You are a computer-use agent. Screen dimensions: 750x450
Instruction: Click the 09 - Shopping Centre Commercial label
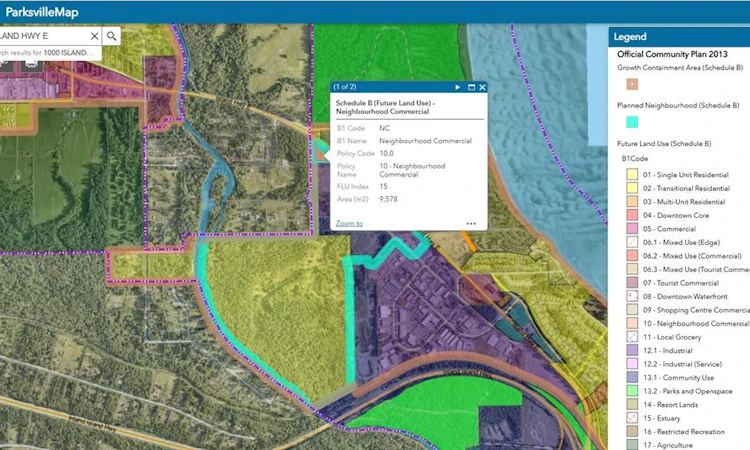click(x=696, y=310)
